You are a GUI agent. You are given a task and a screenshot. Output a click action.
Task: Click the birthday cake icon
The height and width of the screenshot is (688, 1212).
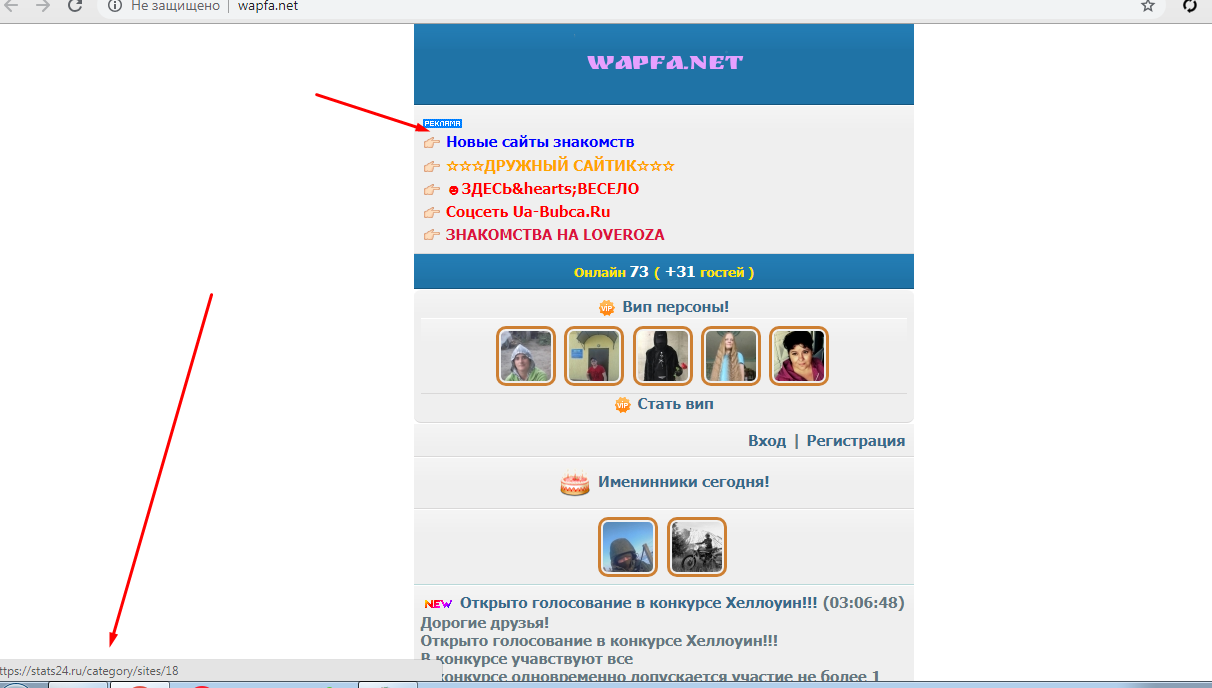pos(575,484)
